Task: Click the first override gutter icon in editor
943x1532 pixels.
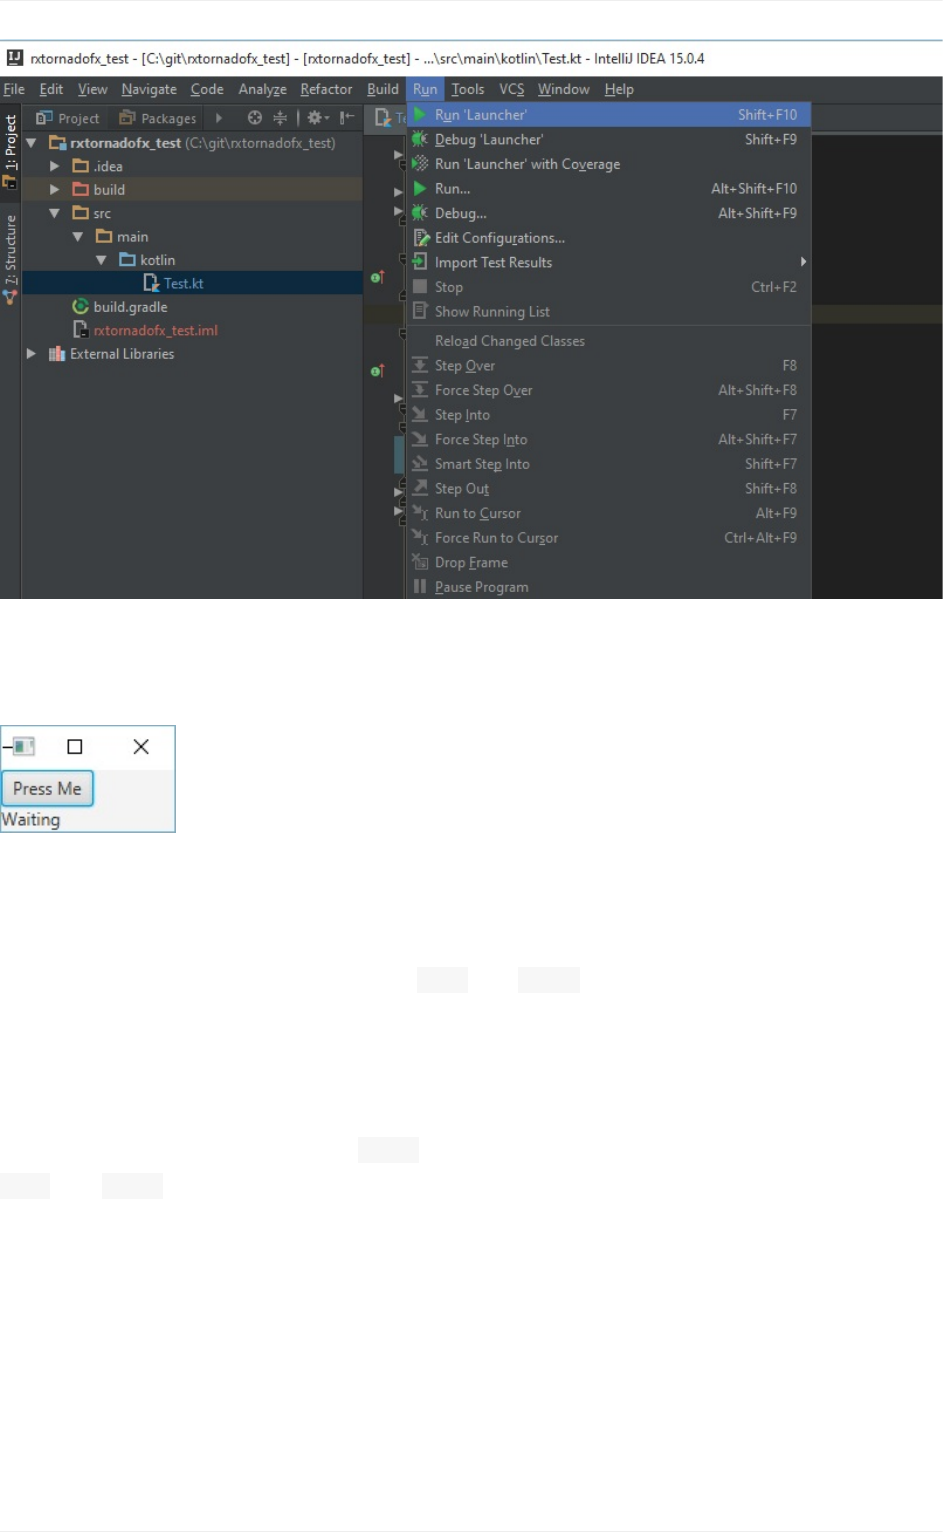Action: pyautogui.click(x=377, y=277)
